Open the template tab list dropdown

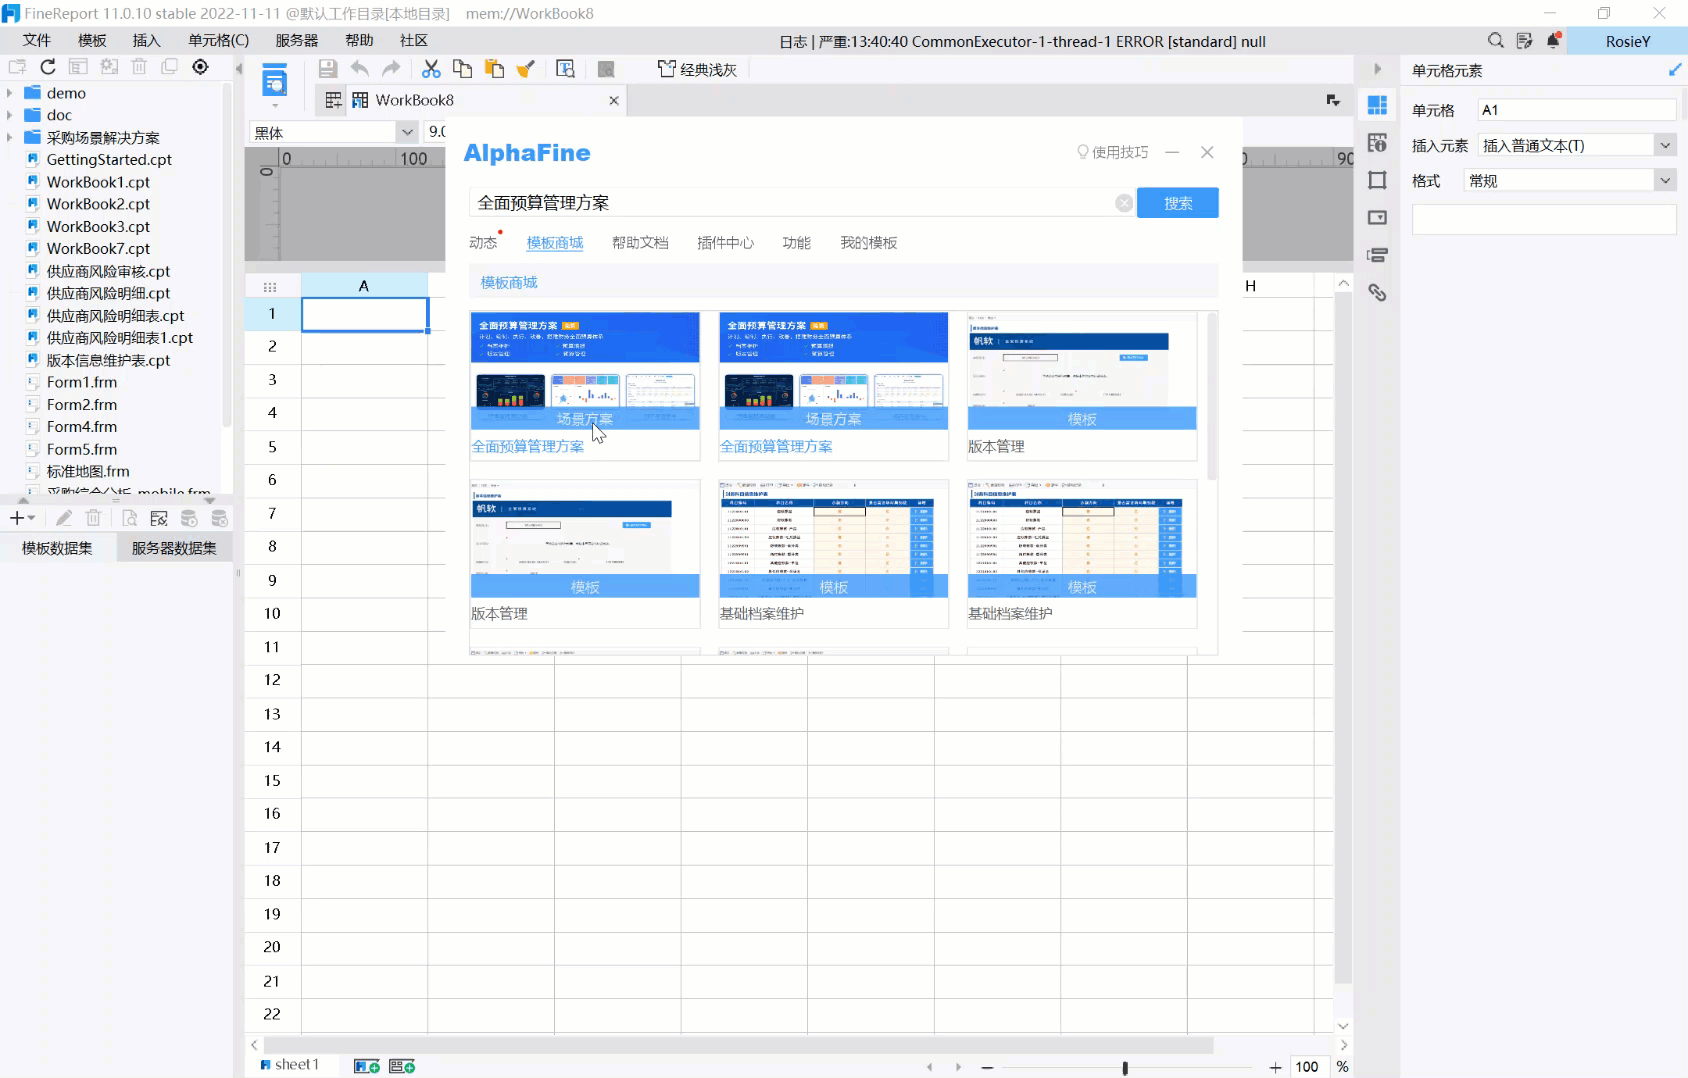point(1333,100)
